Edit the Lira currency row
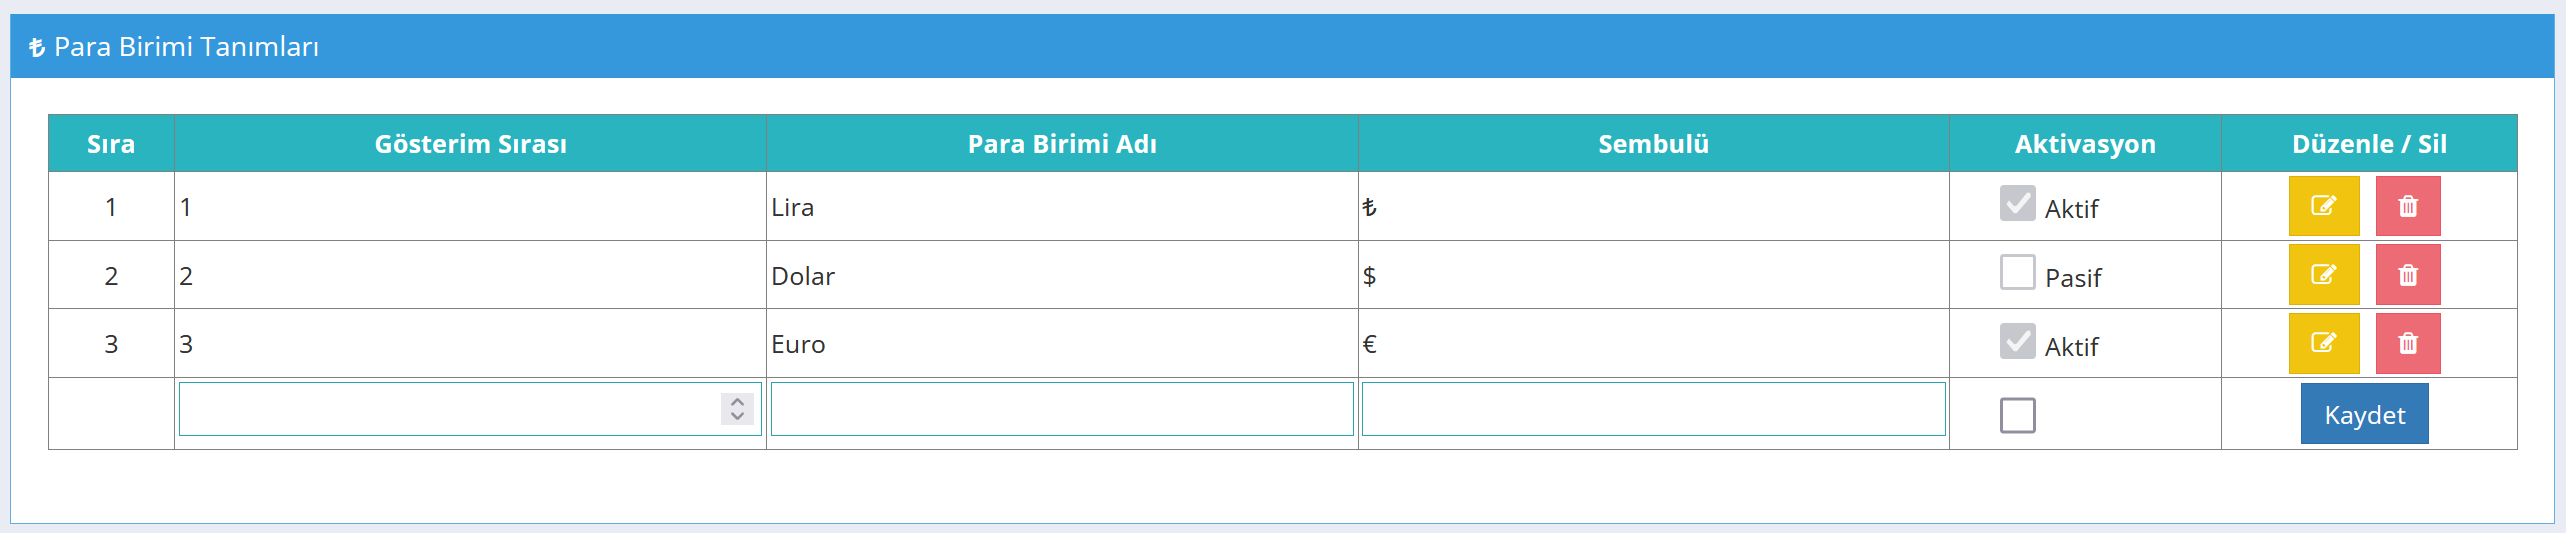The image size is (2566, 533). pos(2323,206)
